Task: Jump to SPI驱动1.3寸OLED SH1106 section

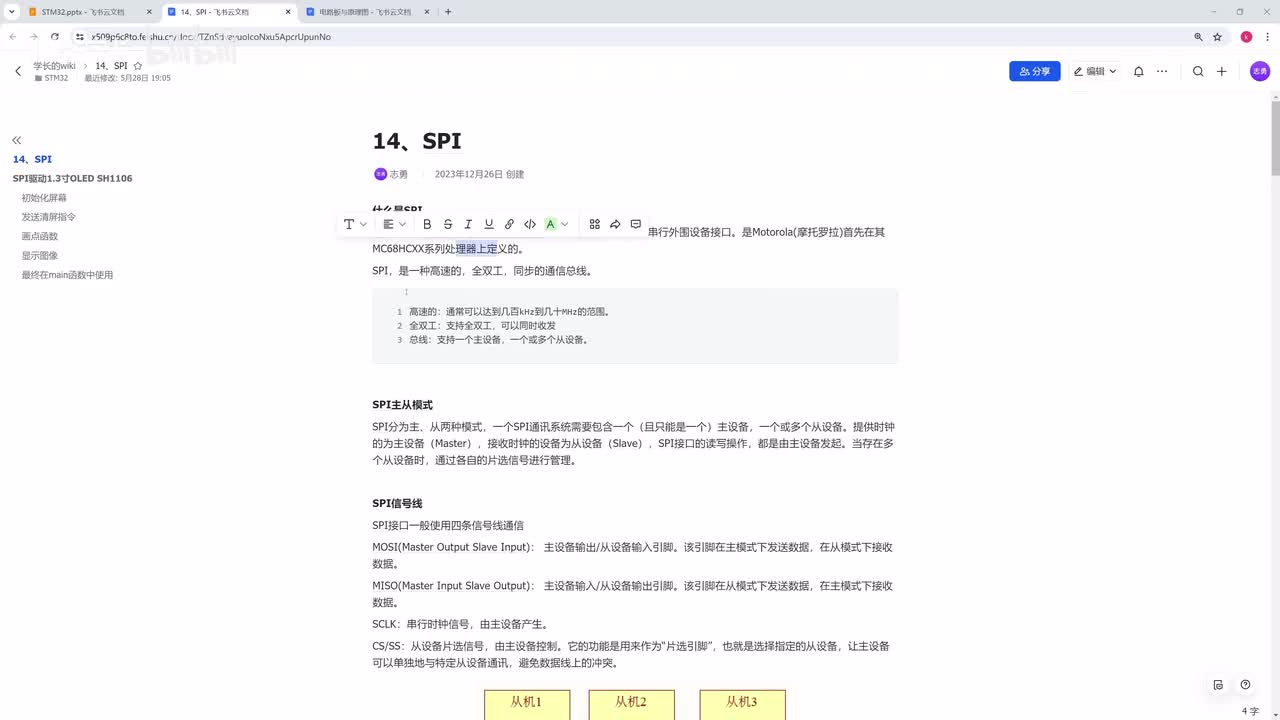Action: 72,178
